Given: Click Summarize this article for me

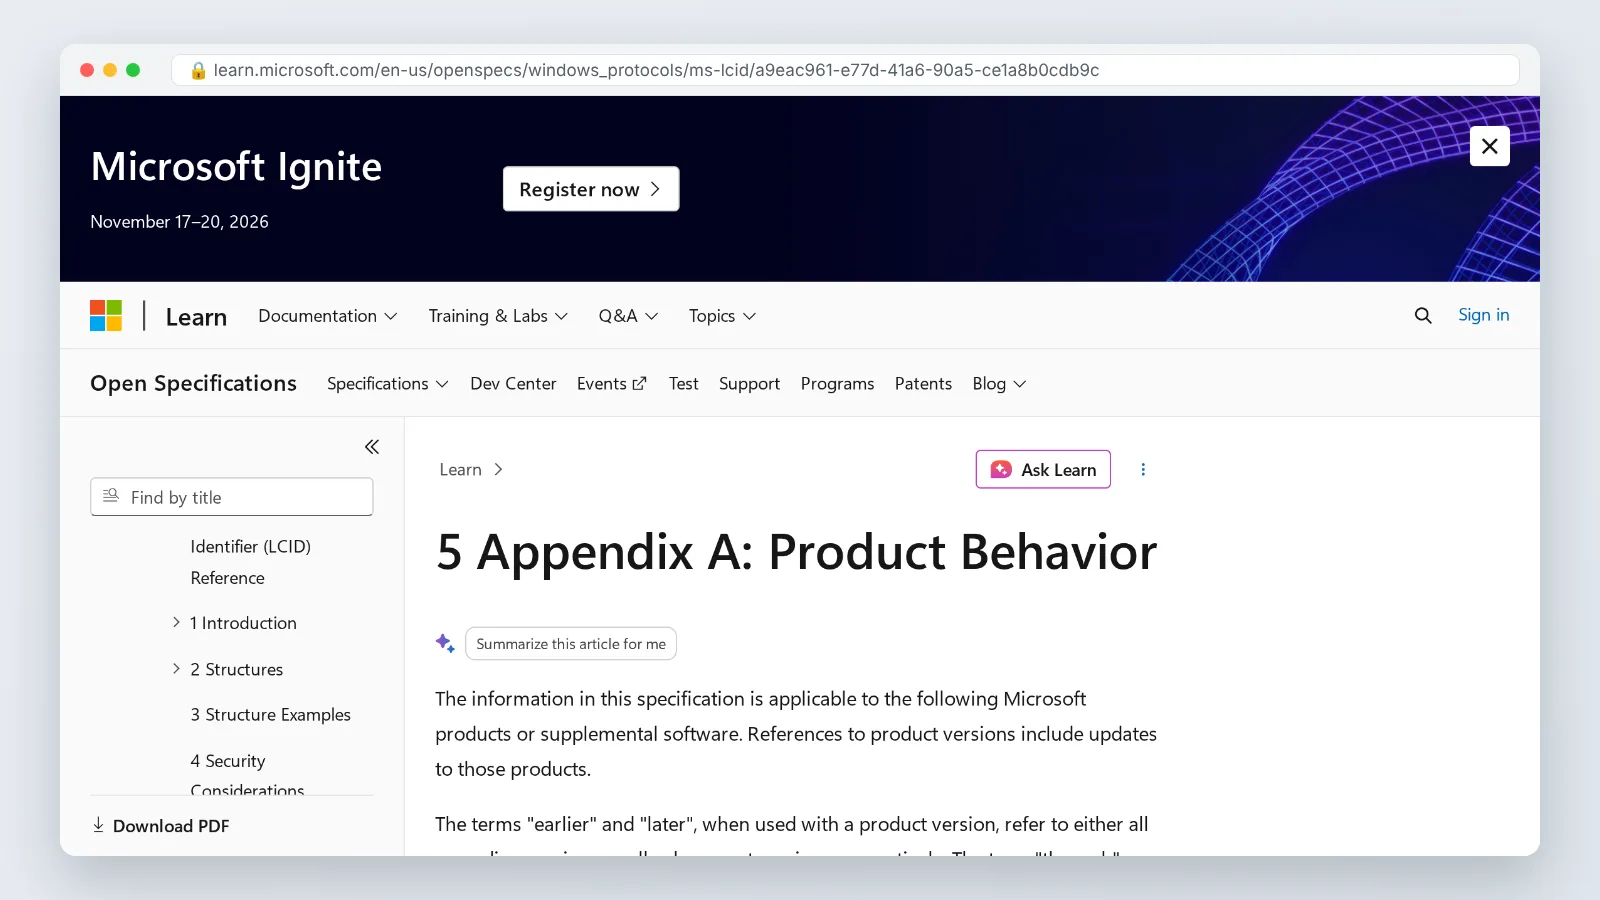Looking at the screenshot, I should pyautogui.click(x=571, y=644).
